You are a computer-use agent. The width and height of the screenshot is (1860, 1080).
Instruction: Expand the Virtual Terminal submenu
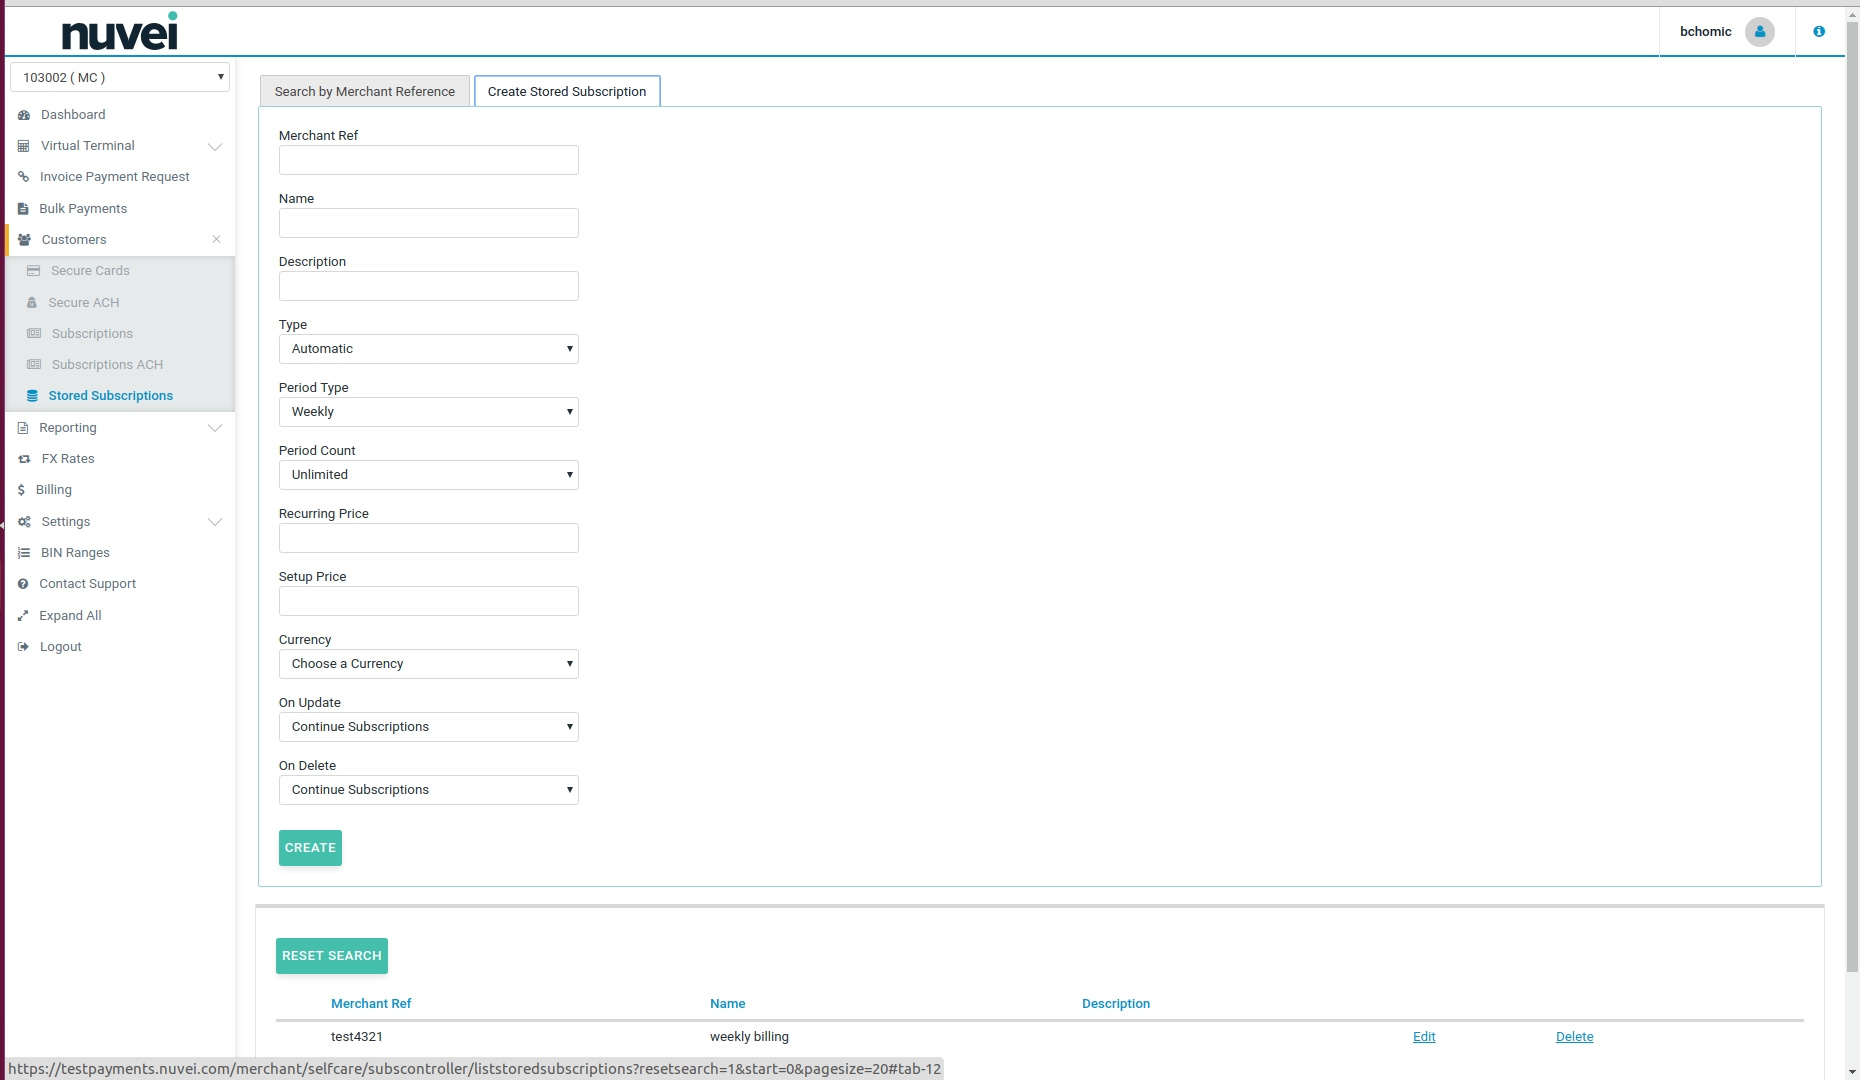(x=215, y=146)
